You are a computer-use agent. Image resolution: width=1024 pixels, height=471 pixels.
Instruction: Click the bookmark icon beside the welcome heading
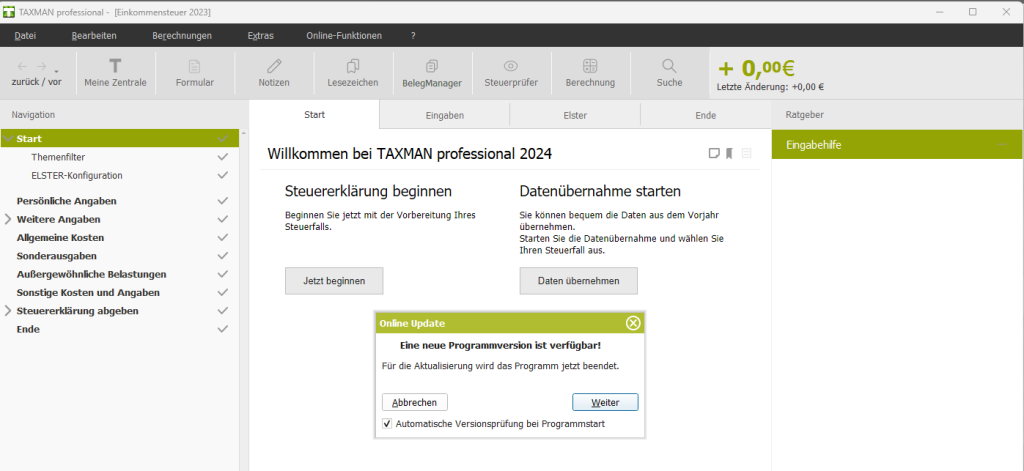[729, 154]
